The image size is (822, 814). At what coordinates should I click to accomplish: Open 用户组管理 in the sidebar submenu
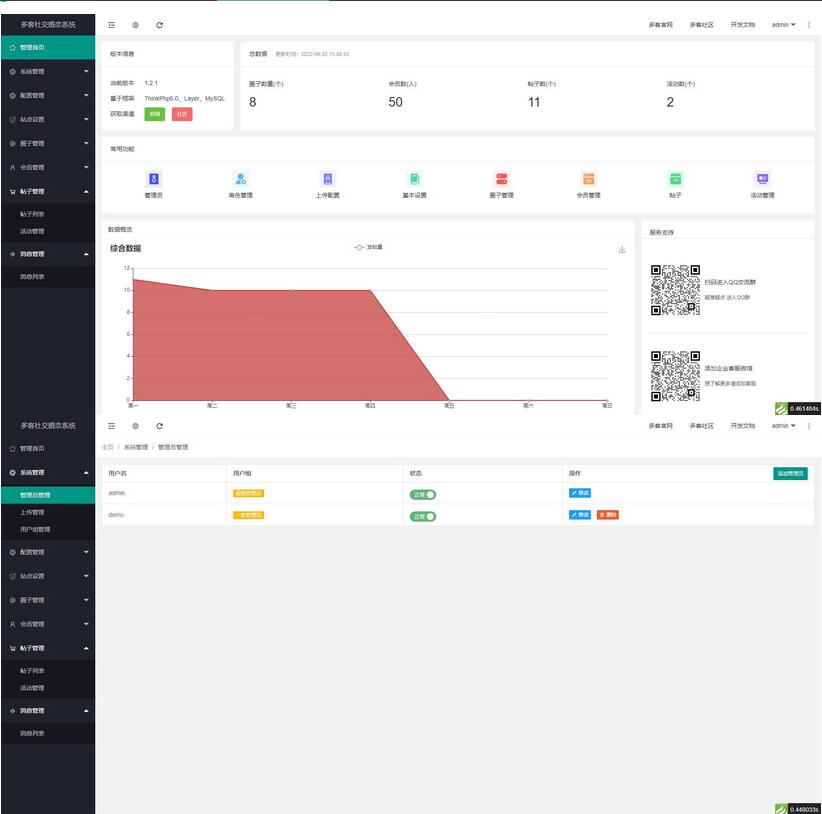tap(35, 529)
